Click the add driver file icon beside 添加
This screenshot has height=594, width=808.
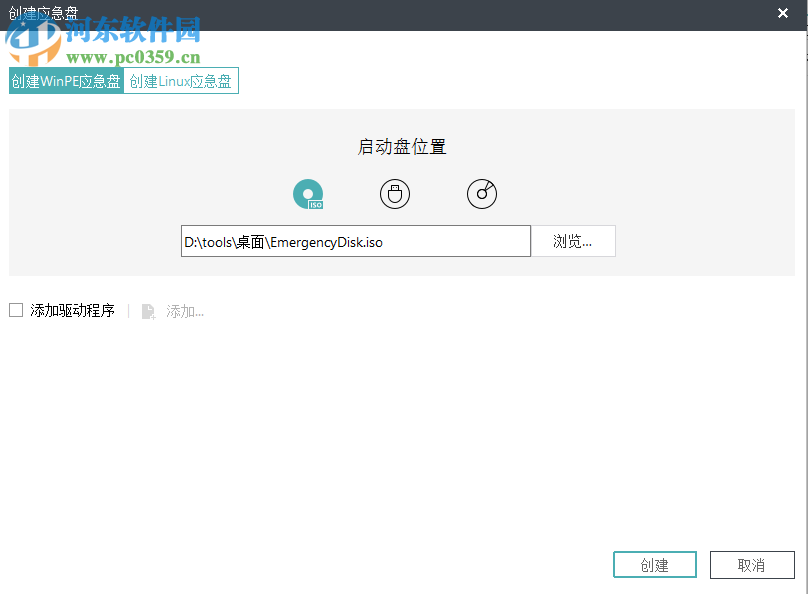[x=148, y=311]
